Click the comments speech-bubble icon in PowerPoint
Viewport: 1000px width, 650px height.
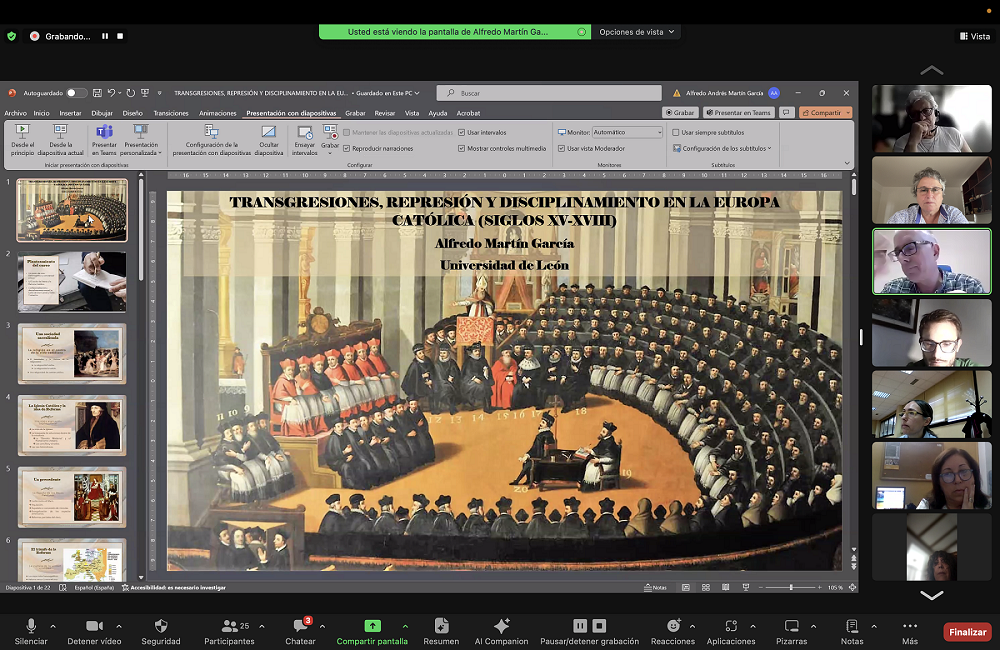[786, 112]
